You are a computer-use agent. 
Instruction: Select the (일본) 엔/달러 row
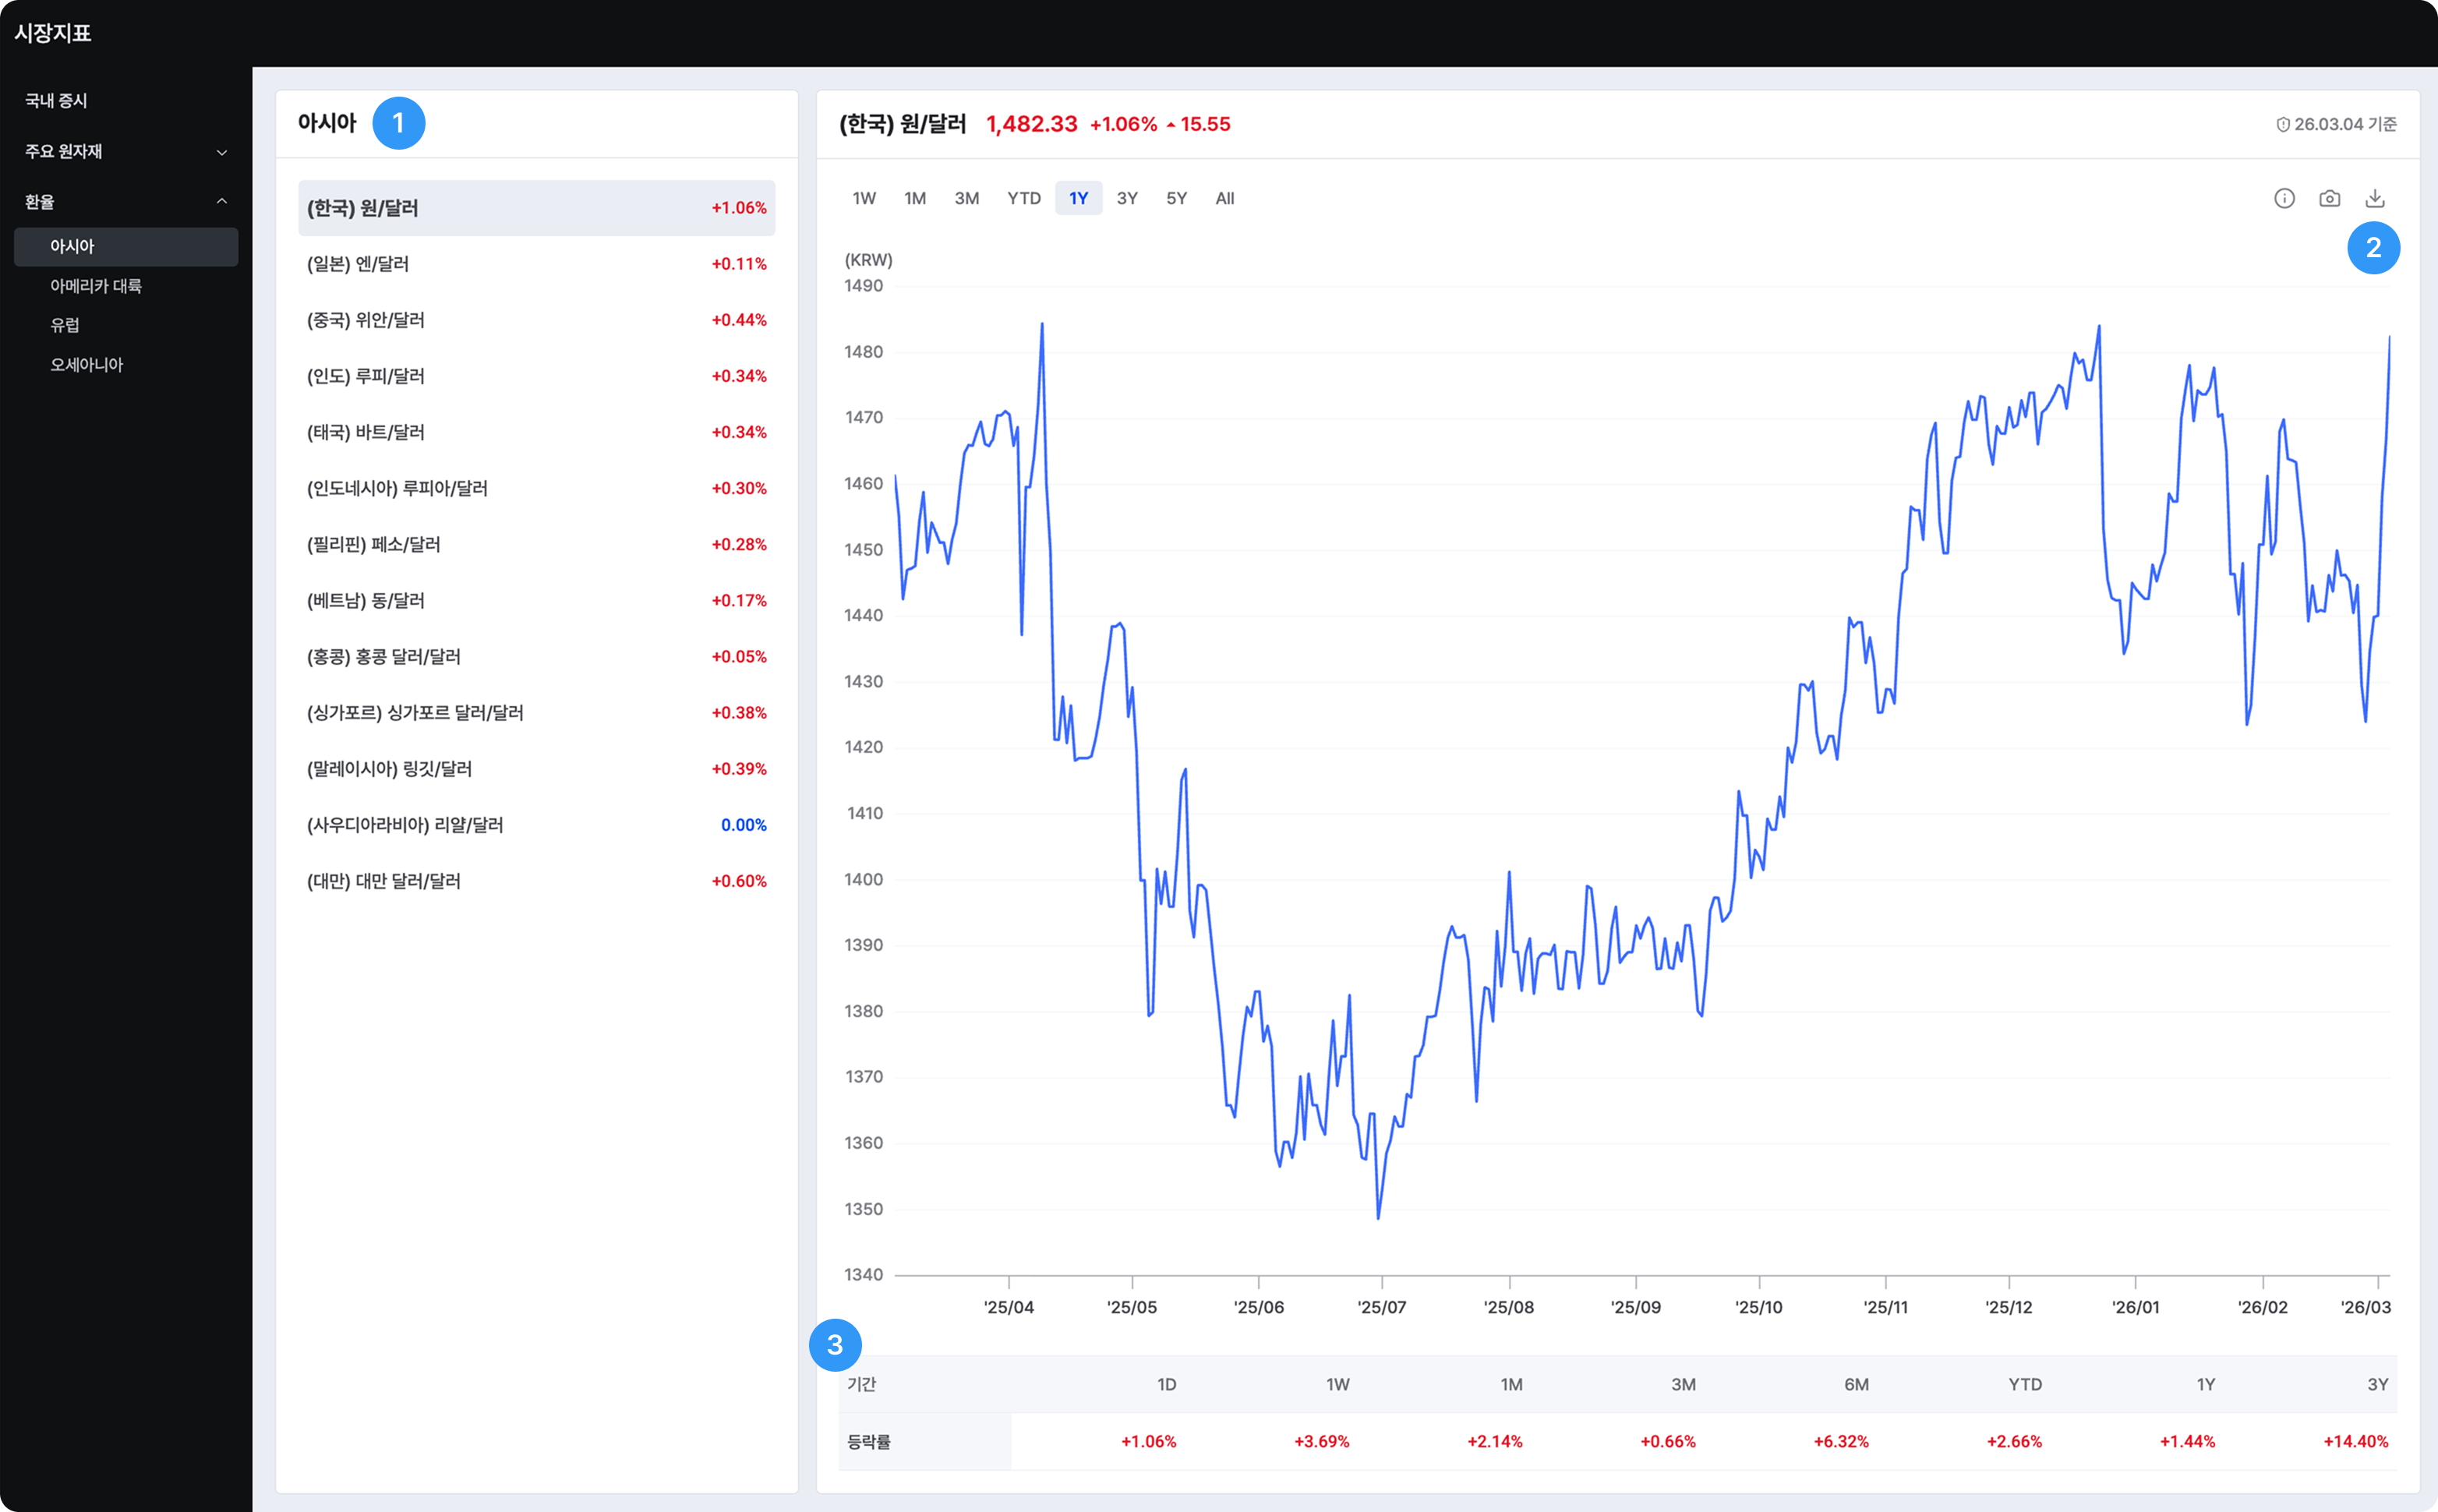[x=536, y=264]
